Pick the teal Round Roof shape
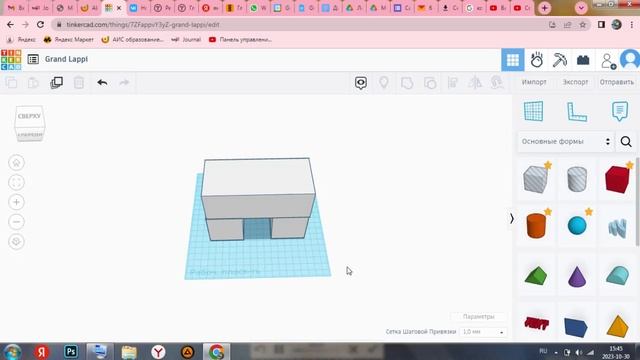 [618, 275]
